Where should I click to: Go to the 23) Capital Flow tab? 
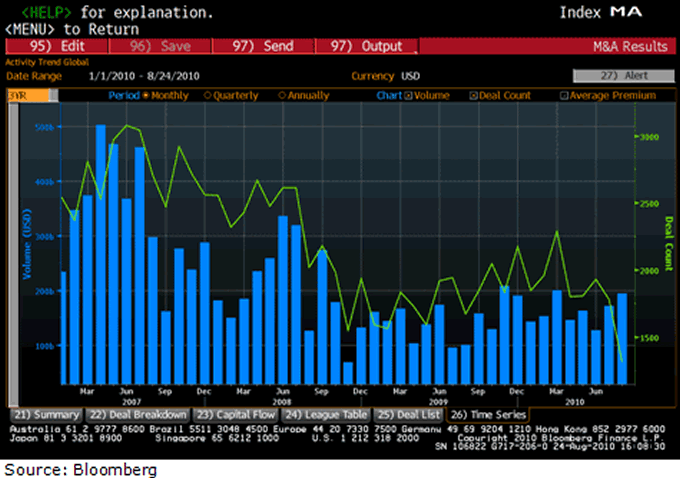coord(233,412)
